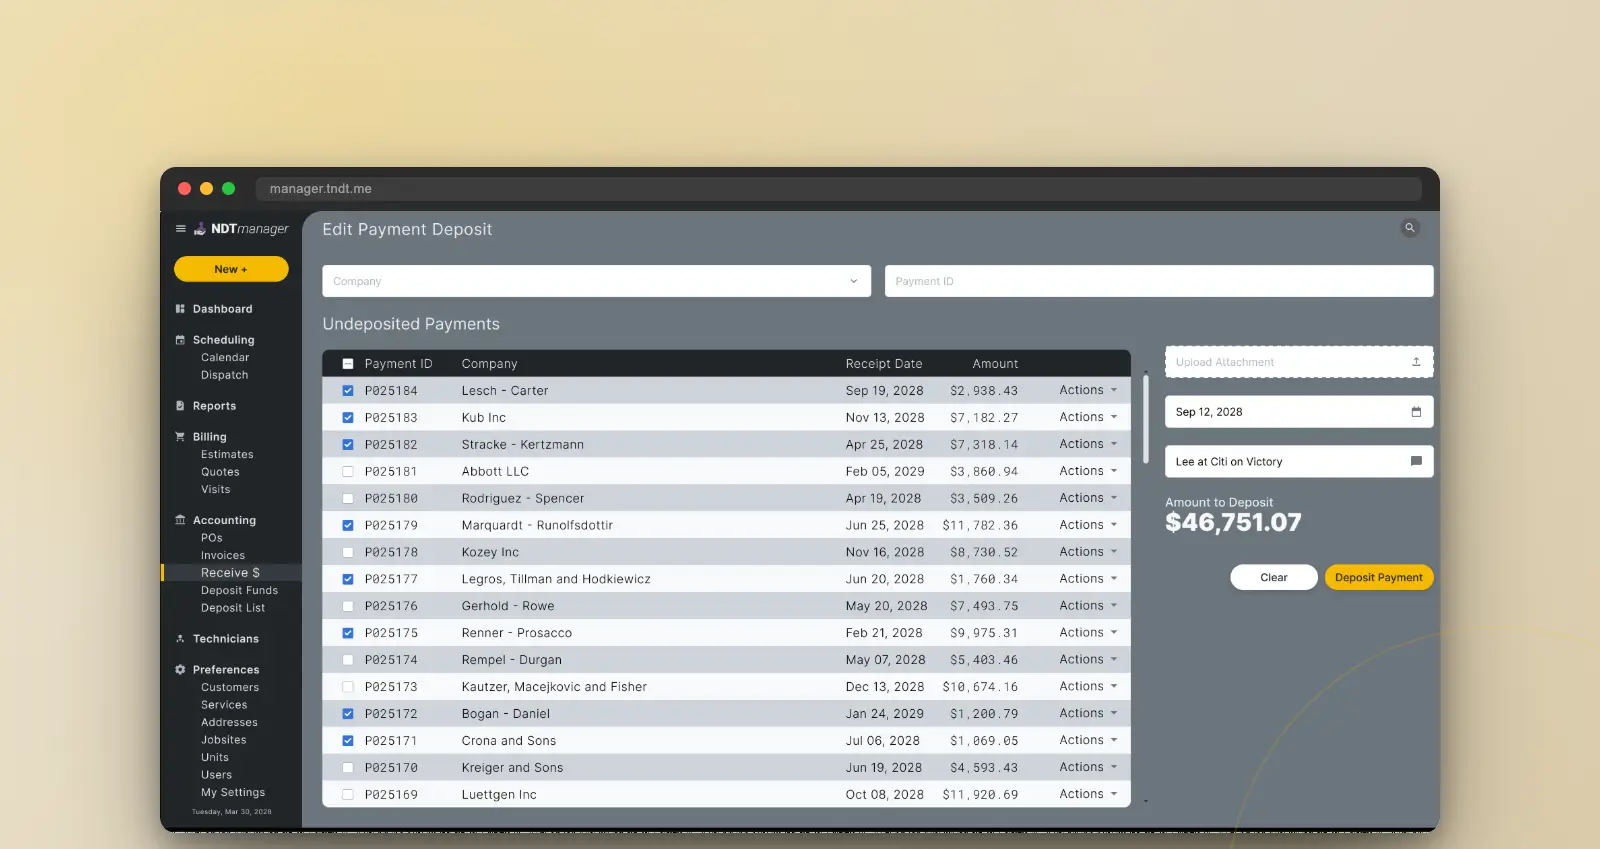Sort by Receipt Date column header

[884, 364]
